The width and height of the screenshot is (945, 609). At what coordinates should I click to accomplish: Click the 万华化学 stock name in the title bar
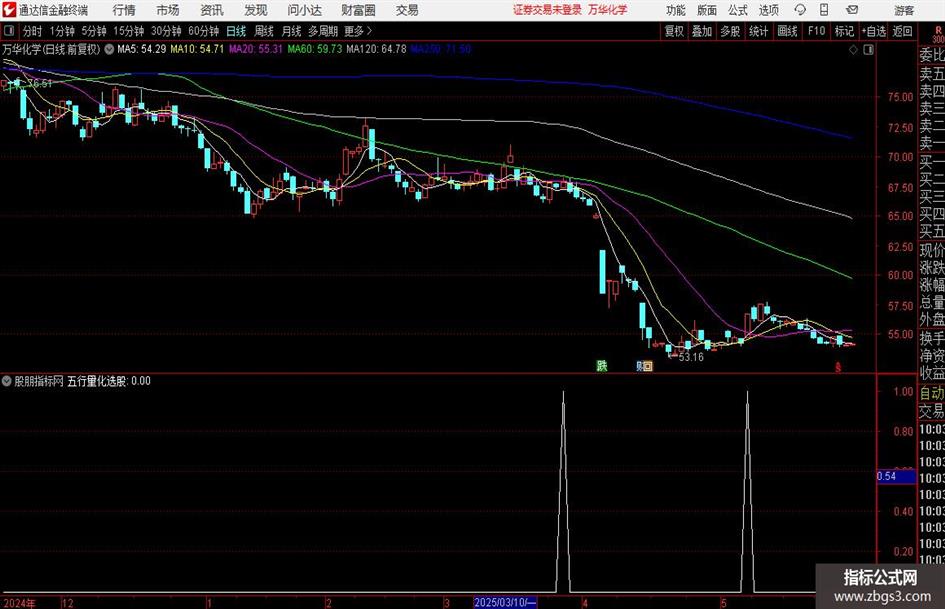click(x=608, y=10)
